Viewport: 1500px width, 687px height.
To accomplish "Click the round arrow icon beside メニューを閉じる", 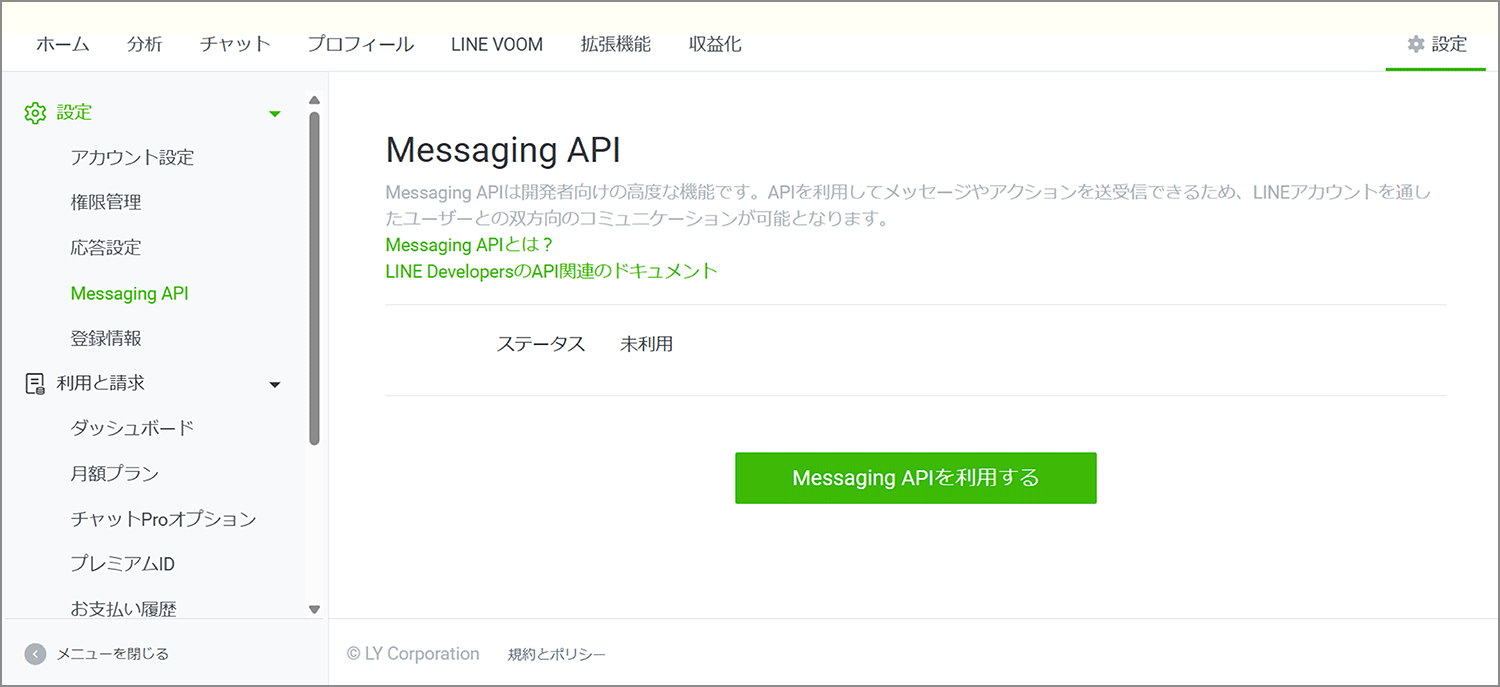I will coord(35,654).
